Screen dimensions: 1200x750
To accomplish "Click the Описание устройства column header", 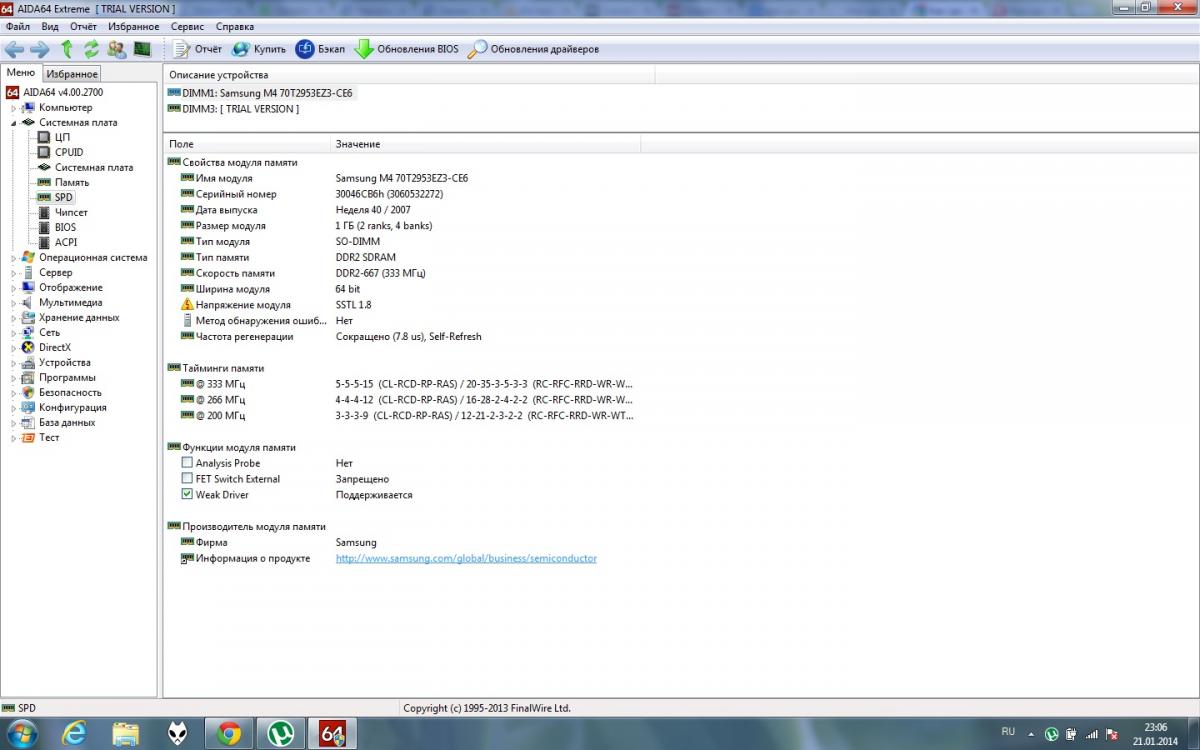I will 409,75.
